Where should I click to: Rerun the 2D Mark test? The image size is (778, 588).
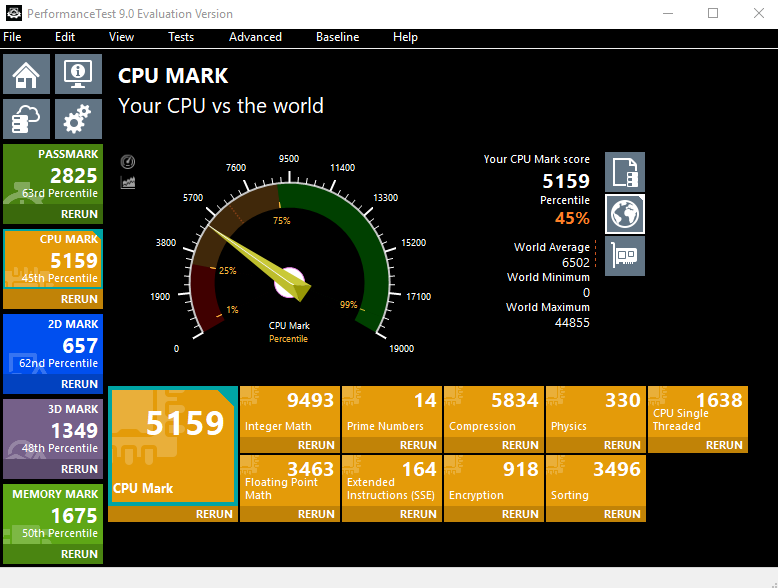coord(53,384)
